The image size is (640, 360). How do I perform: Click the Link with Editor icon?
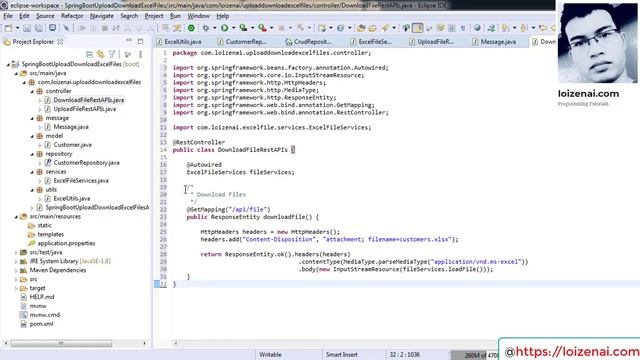pyautogui.click(x=100, y=54)
